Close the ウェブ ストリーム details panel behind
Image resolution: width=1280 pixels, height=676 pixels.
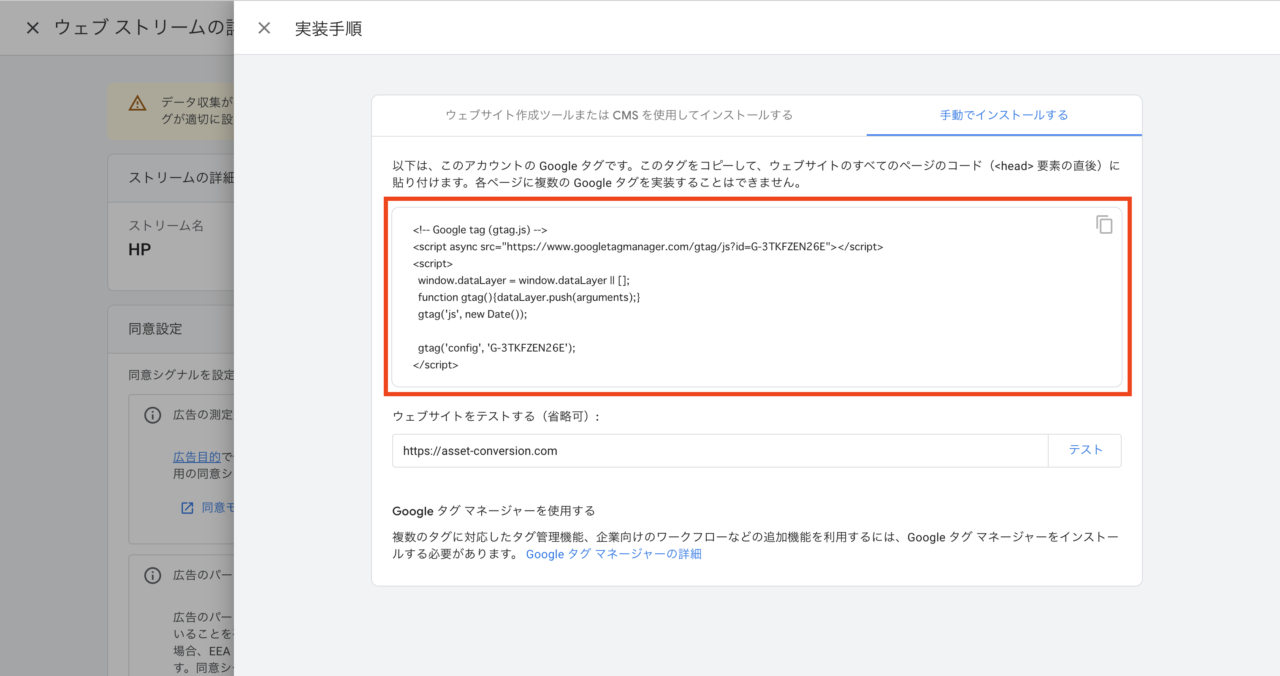click(32, 28)
